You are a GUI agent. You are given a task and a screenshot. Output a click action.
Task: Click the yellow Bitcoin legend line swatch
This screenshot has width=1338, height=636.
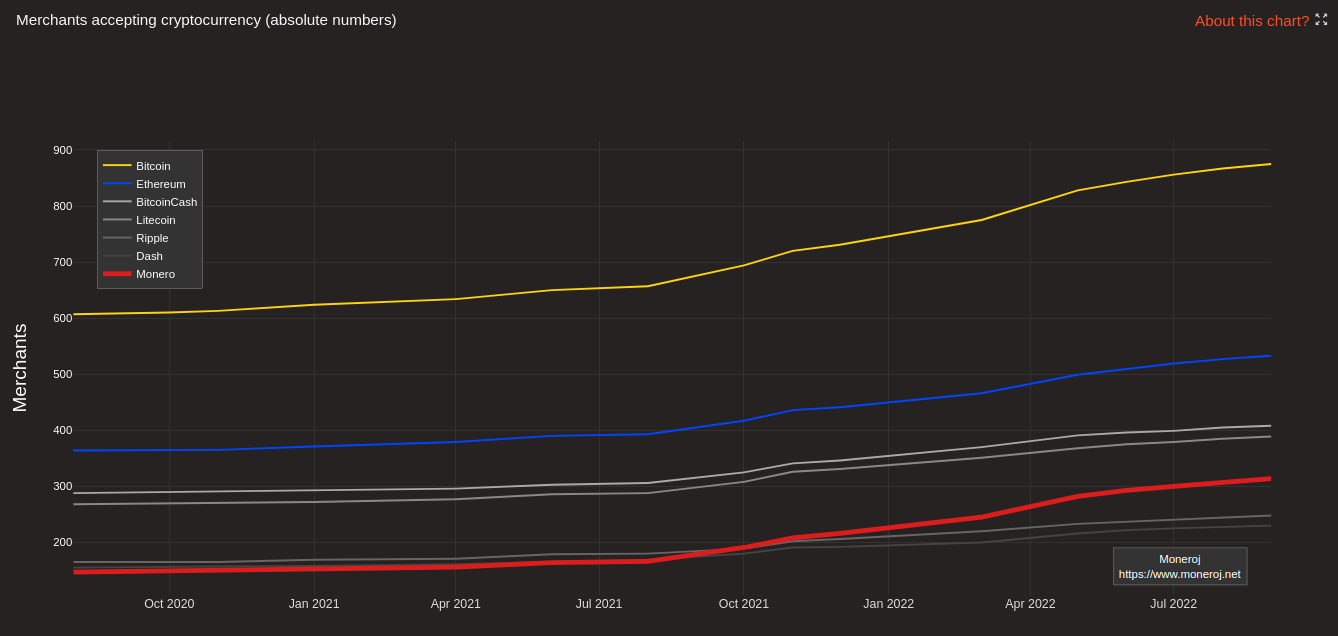(x=117, y=165)
